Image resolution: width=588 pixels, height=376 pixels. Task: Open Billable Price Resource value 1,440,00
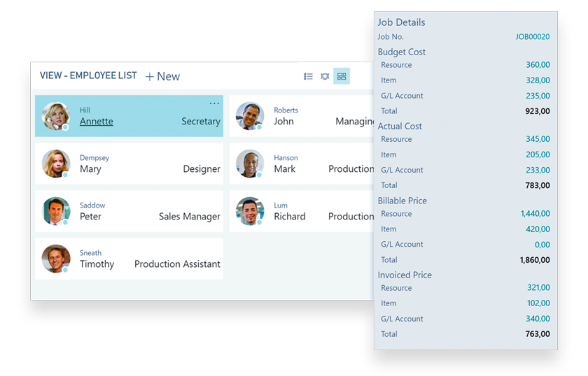[535, 214]
